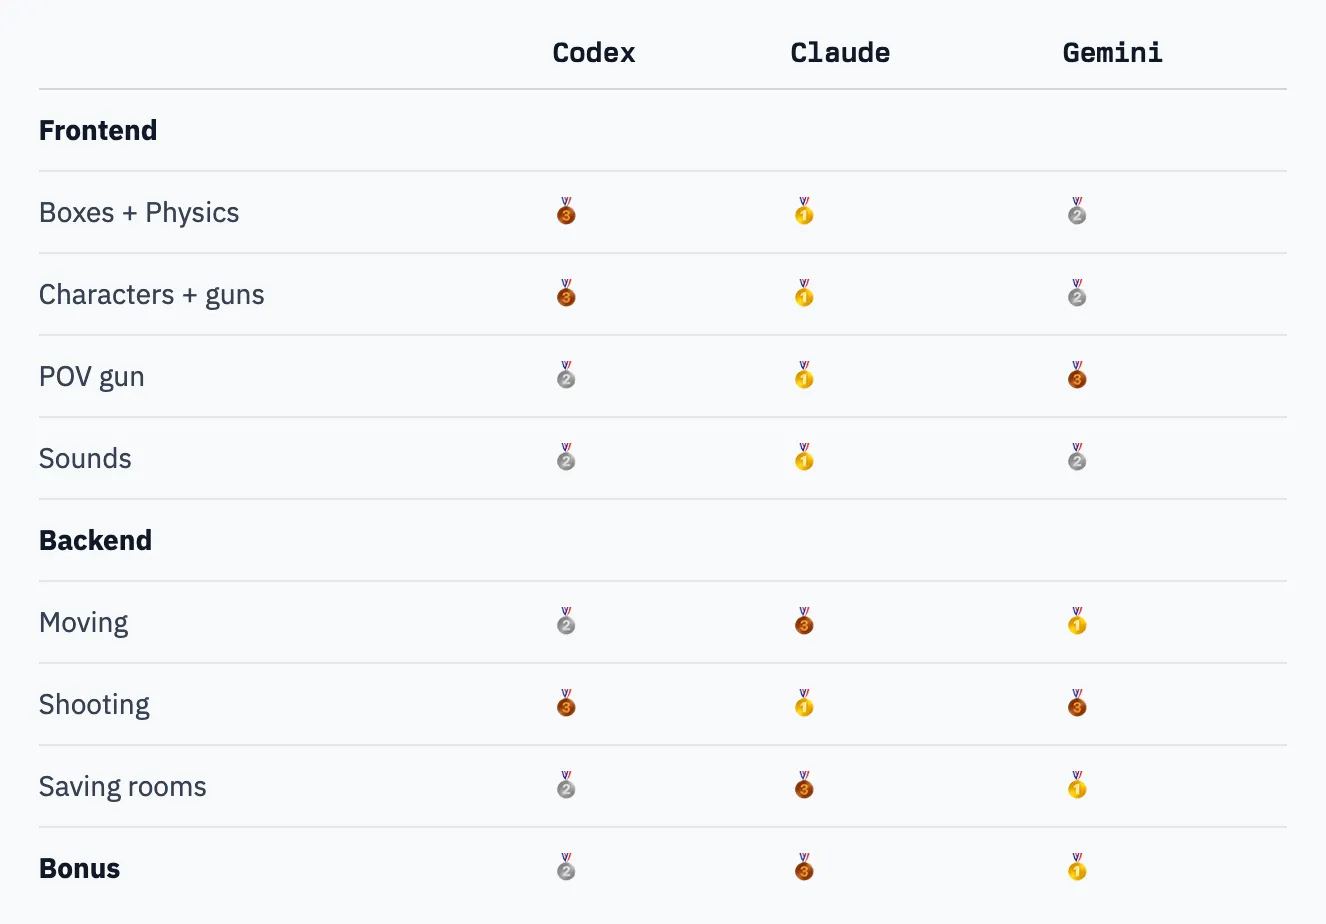Click the Frontend section heading

[x=98, y=131]
